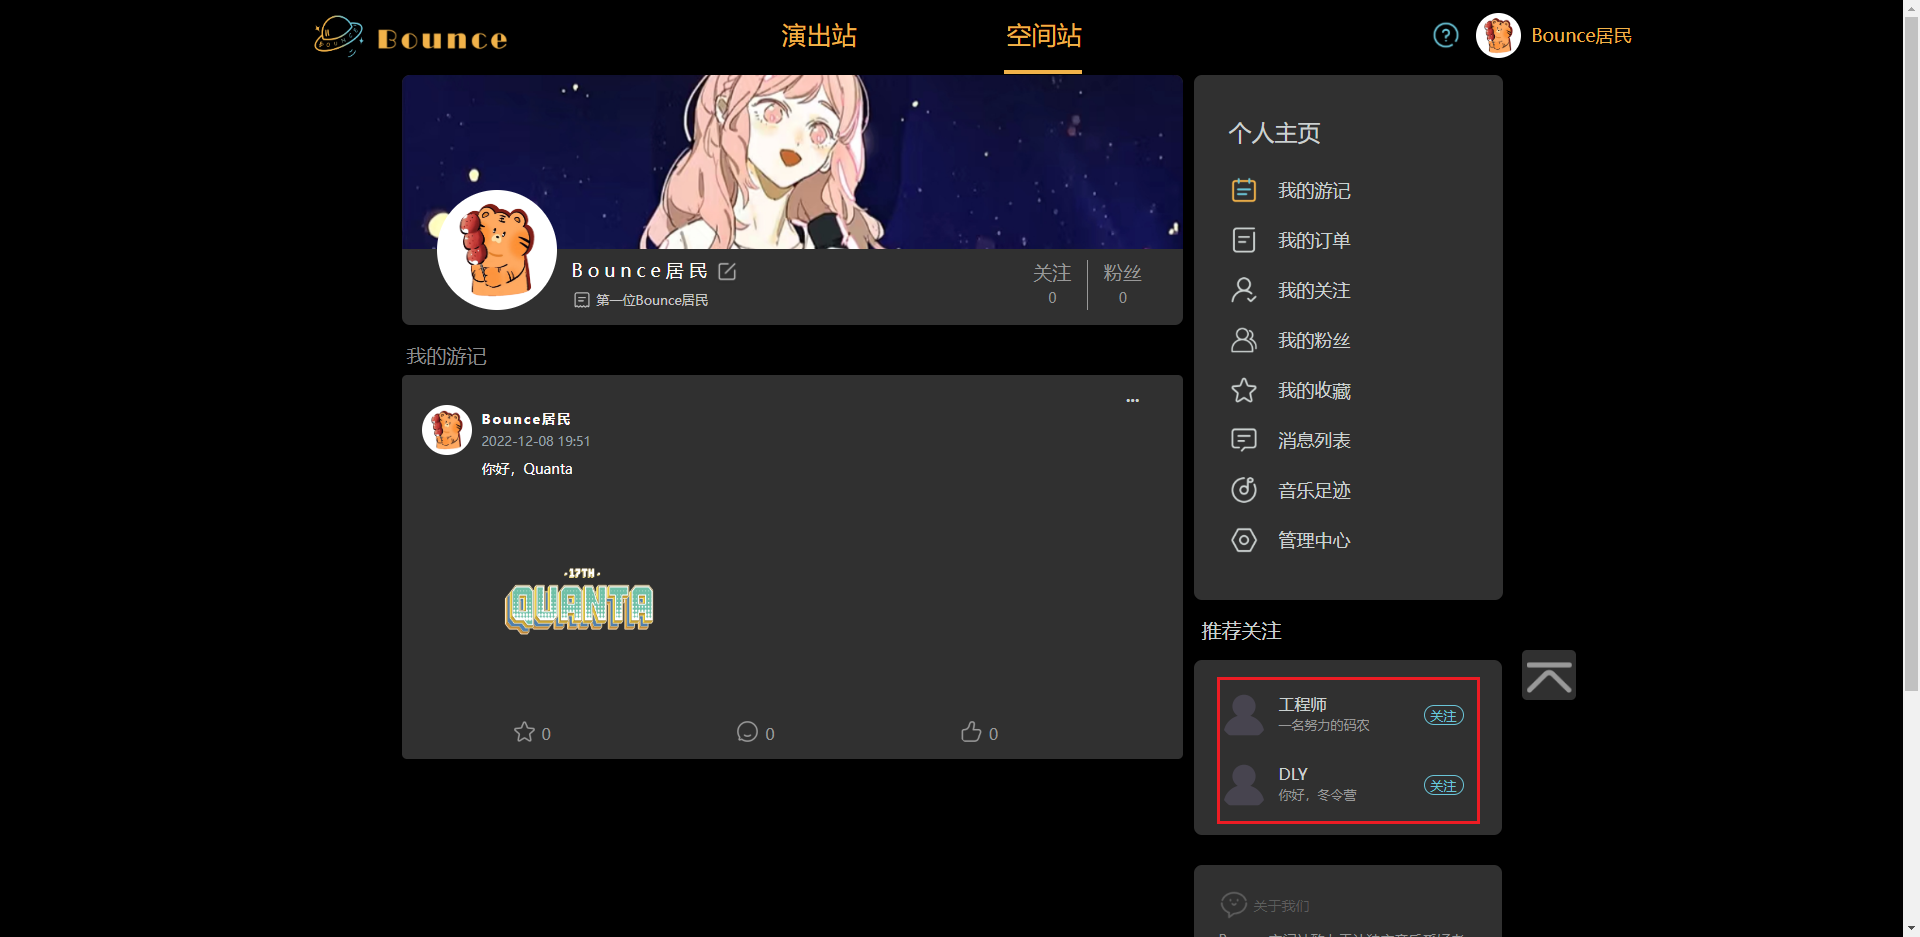
Task: Like the post with thumbs-up icon
Action: pyautogui.click(x=971, y=732)
